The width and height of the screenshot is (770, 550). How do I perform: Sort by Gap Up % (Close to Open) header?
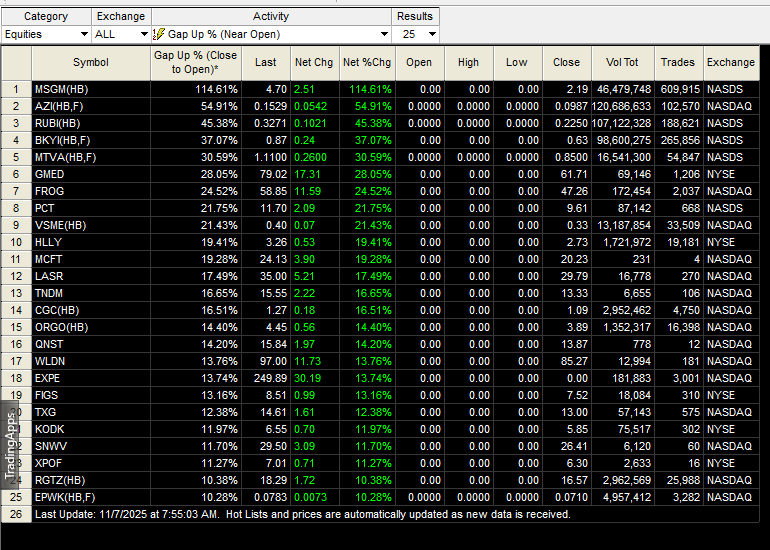(195, 63)
